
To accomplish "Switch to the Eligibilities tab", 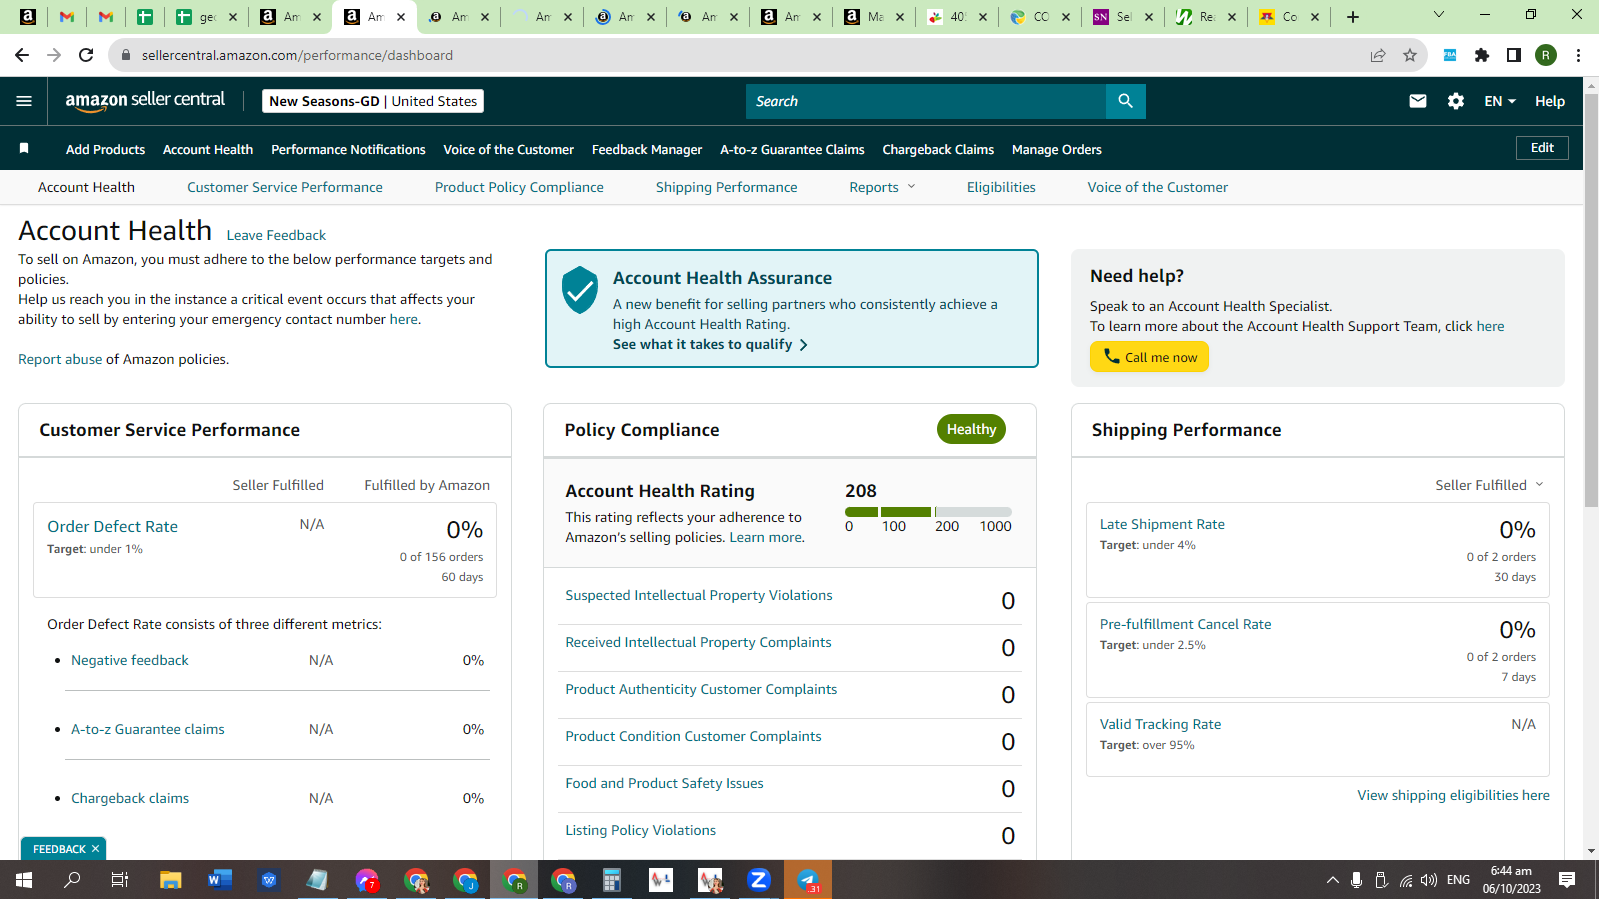I will [x=1001, y=187].
